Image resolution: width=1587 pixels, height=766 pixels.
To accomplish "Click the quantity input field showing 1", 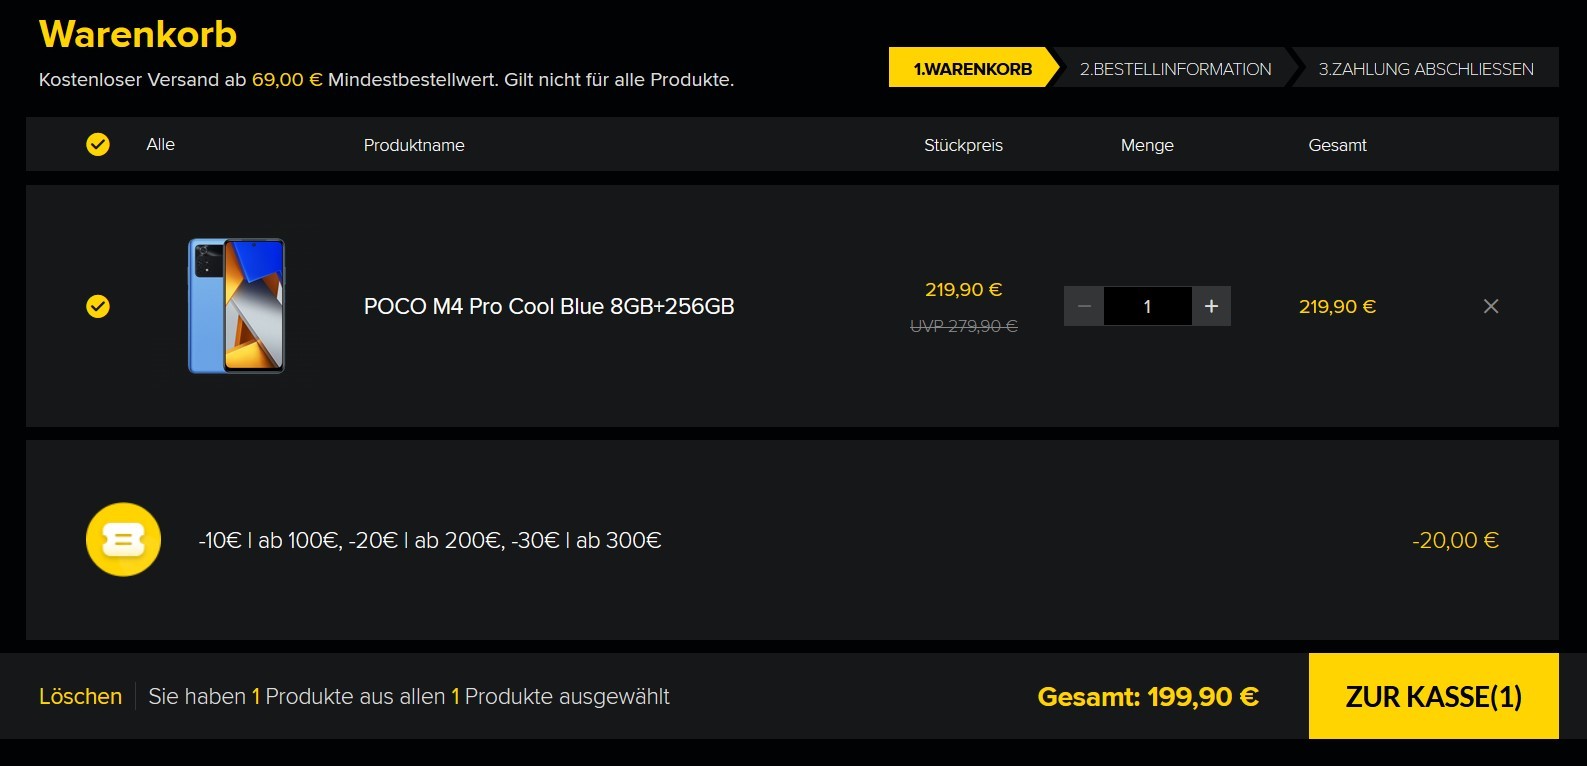I will [1148, 306].
